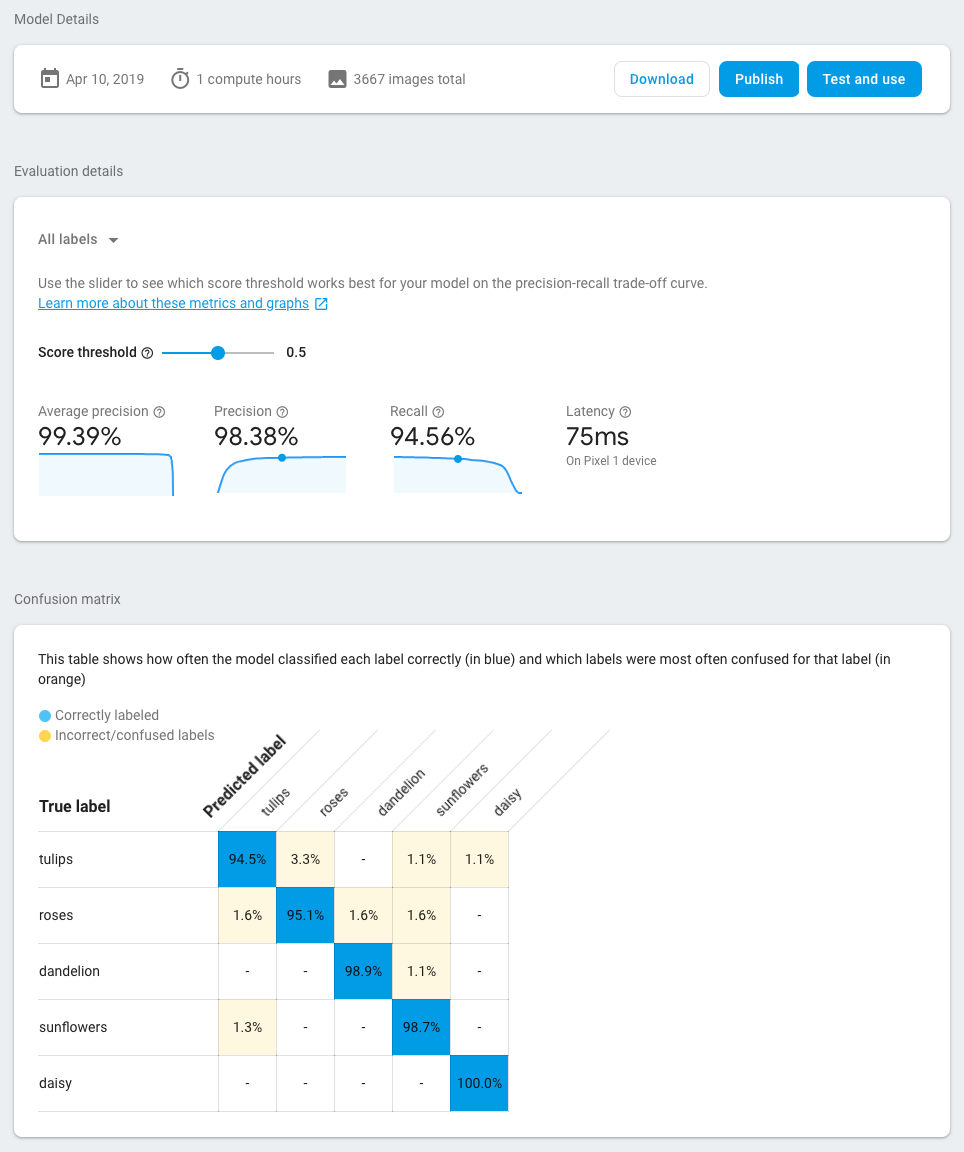
Task: Click the Precision curve graph
Action: 282,473
